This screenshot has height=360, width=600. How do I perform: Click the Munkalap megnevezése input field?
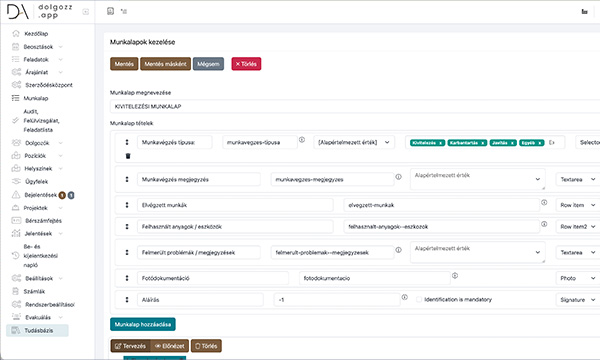pyautogui.click(x=355, y=106)
